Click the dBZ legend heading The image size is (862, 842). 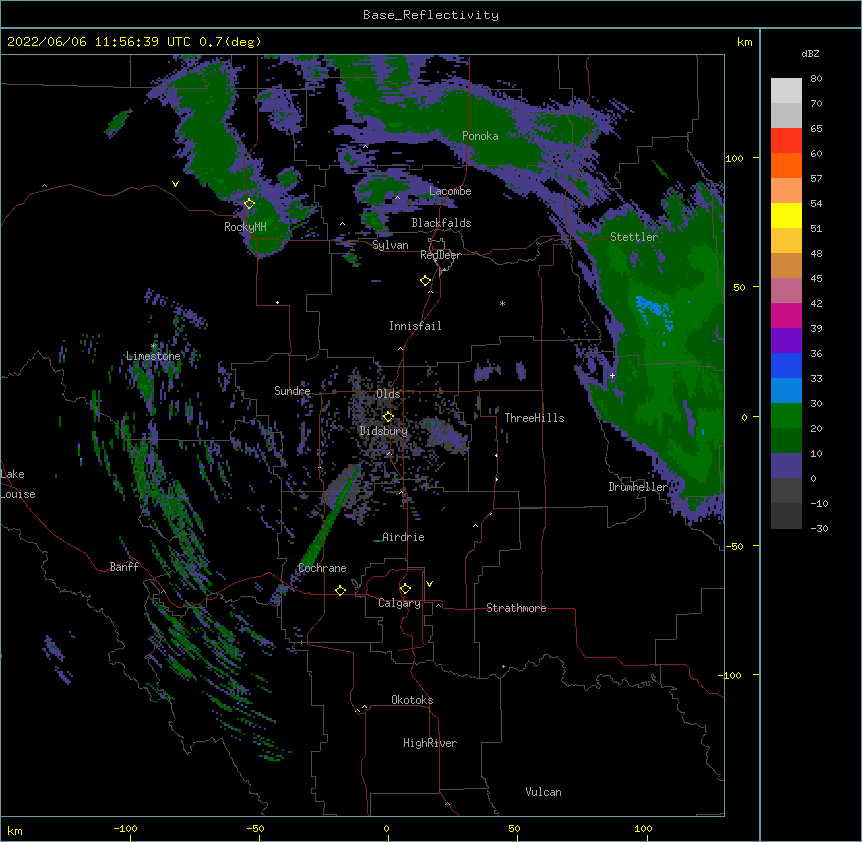(810, 53)
